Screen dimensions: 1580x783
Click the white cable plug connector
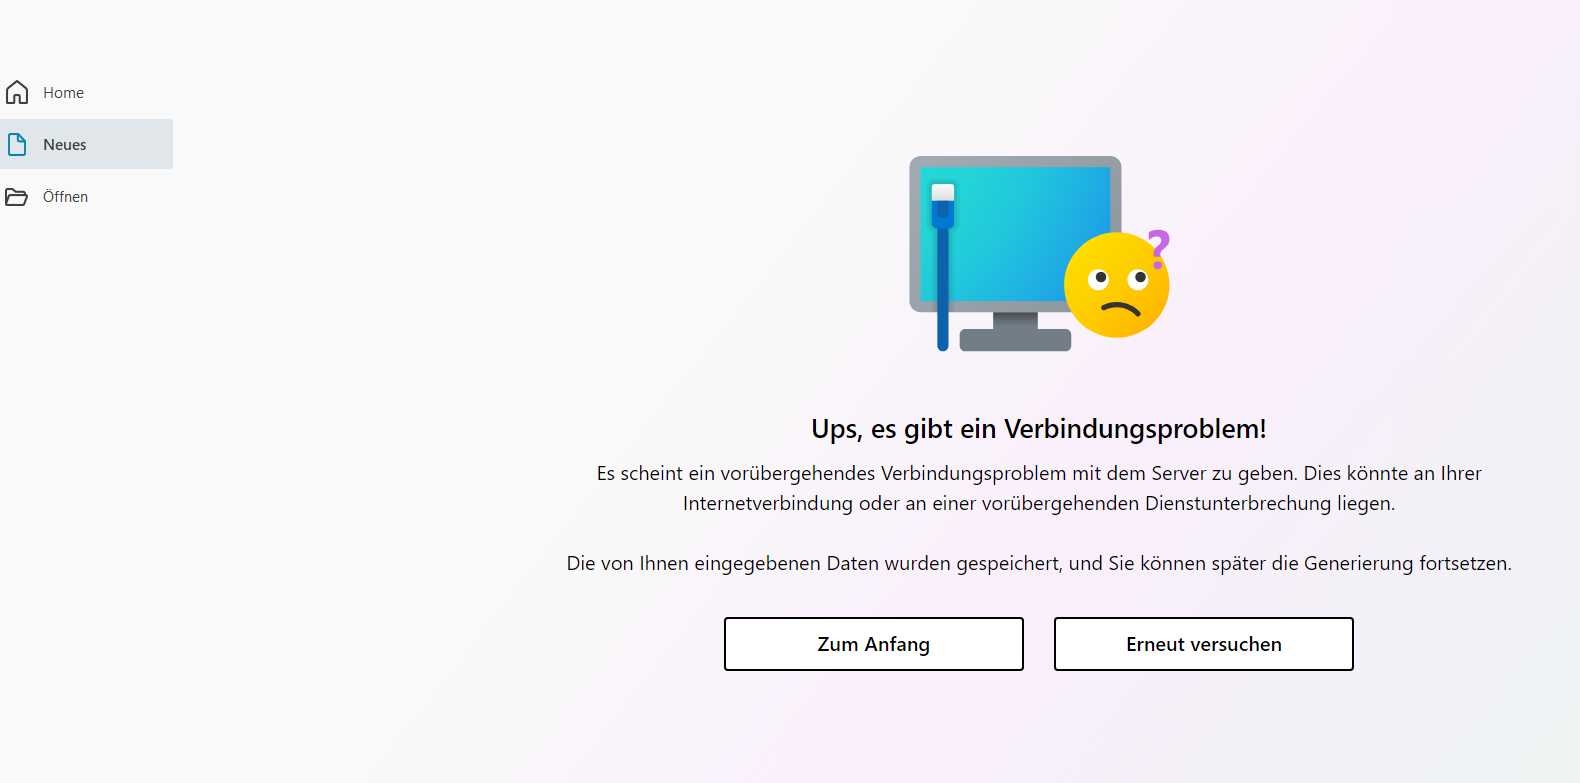pos(943,192)
